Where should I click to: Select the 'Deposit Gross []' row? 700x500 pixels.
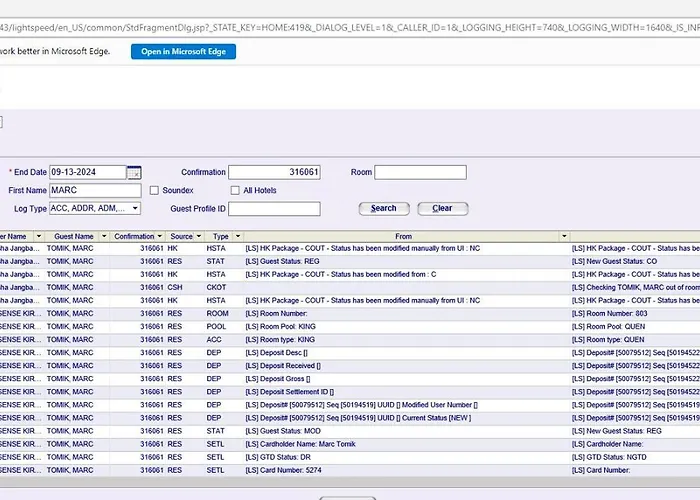coord(350,379)
